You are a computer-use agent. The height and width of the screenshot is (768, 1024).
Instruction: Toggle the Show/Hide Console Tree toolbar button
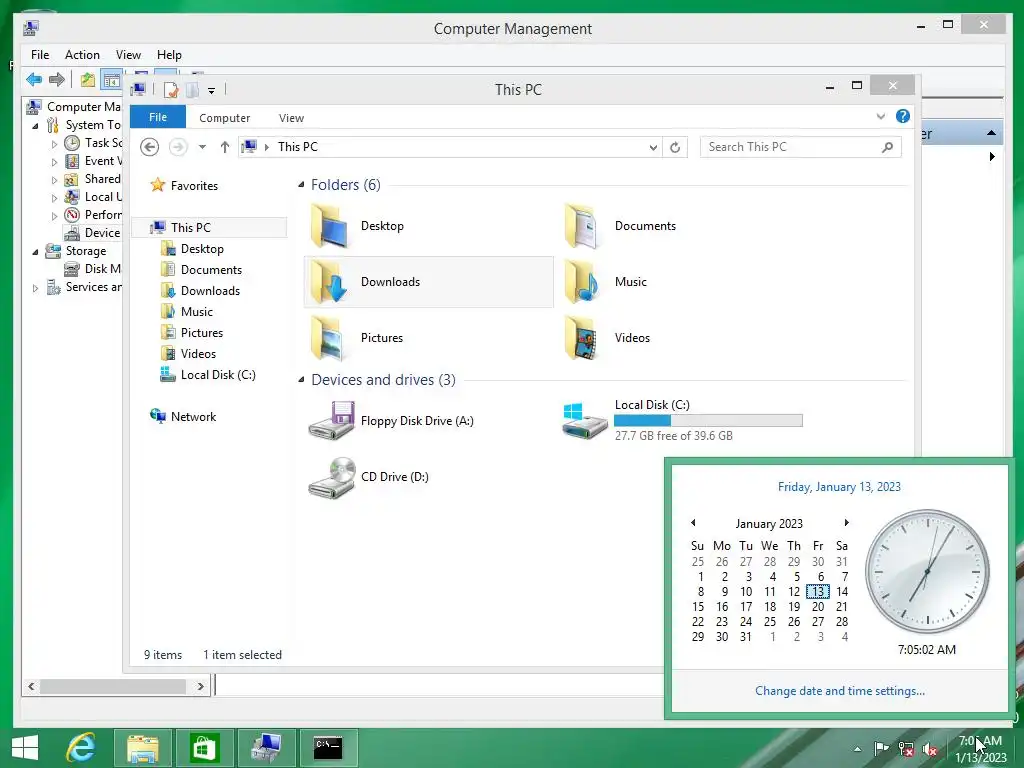112,80
